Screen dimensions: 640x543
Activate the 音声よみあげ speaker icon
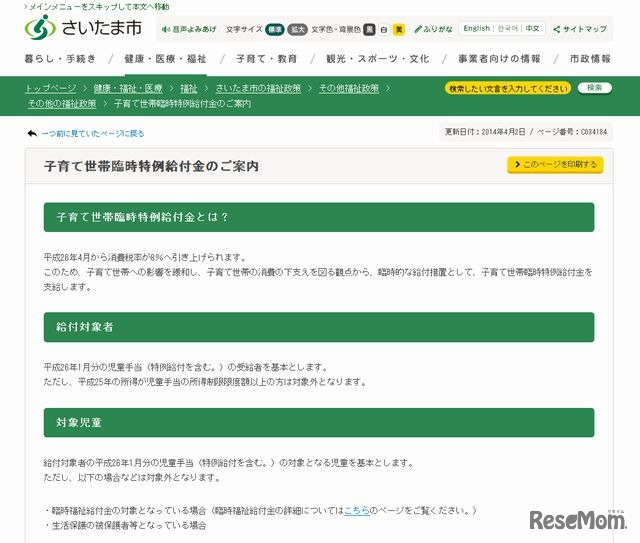(165, 29)
